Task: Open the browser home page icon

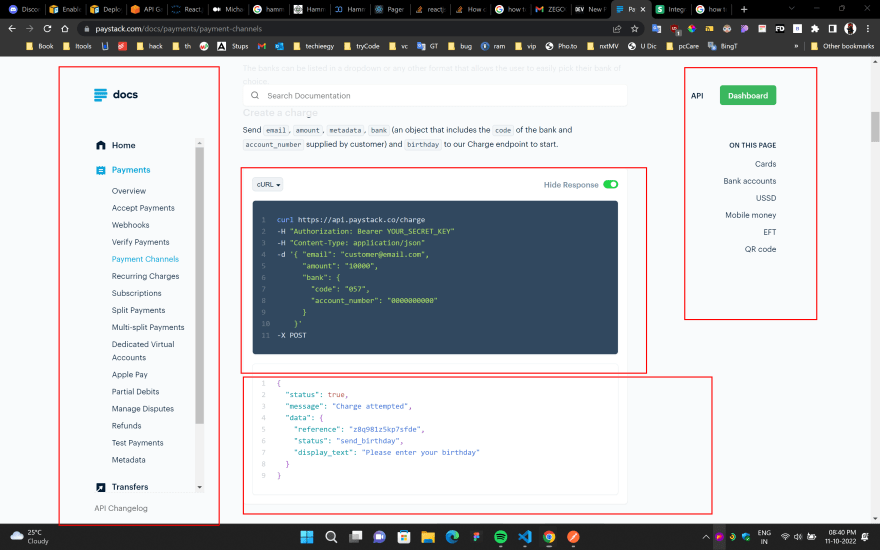Action: click(x=65, y=29)
